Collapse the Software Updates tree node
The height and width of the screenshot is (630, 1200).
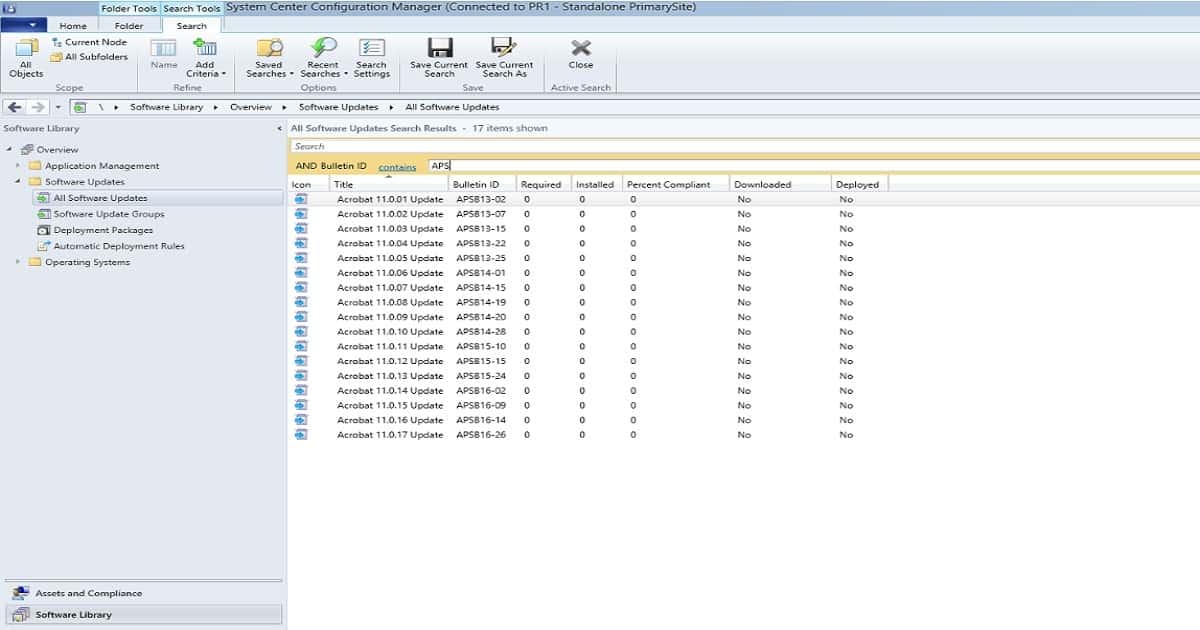[17, 182]
